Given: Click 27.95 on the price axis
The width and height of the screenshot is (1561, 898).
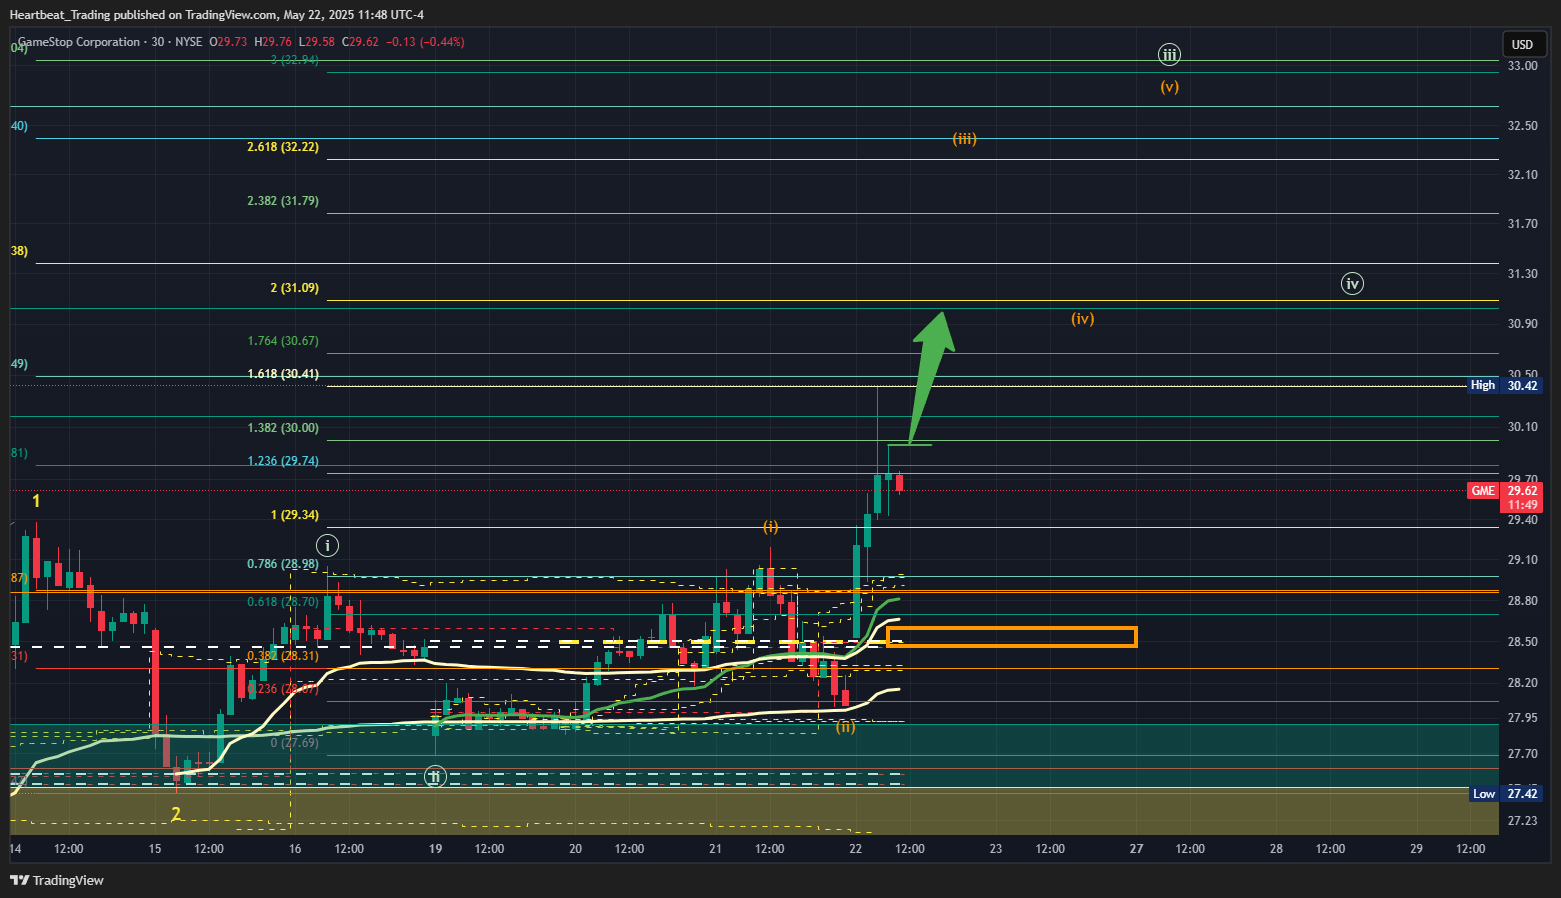Looking at the screenshot, I should (1522, 718).
